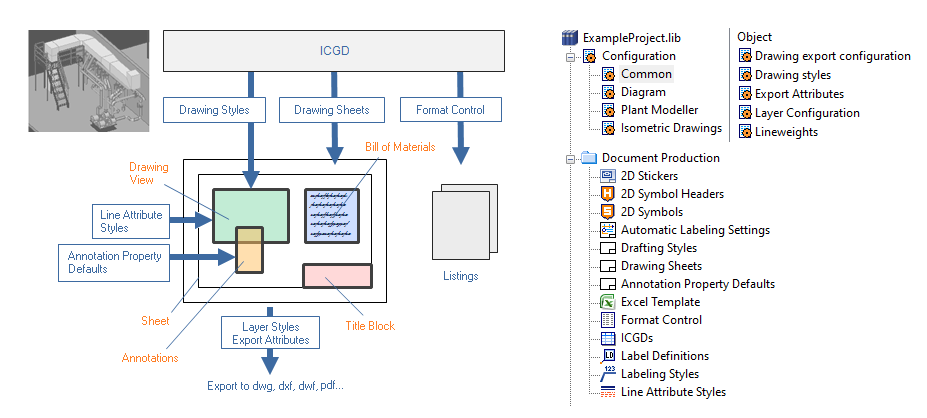Click the Lineweights object icon
This screenshot has height=418, width=927.
click(744, 132)
